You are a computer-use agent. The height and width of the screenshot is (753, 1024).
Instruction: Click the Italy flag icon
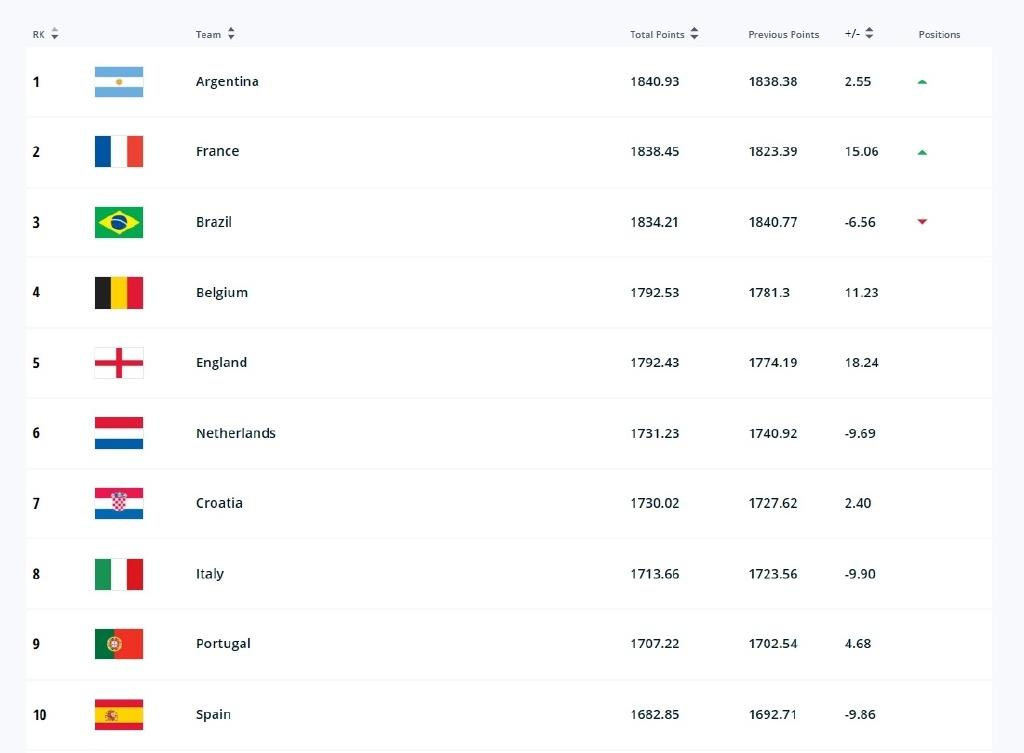tap(119, 574)
